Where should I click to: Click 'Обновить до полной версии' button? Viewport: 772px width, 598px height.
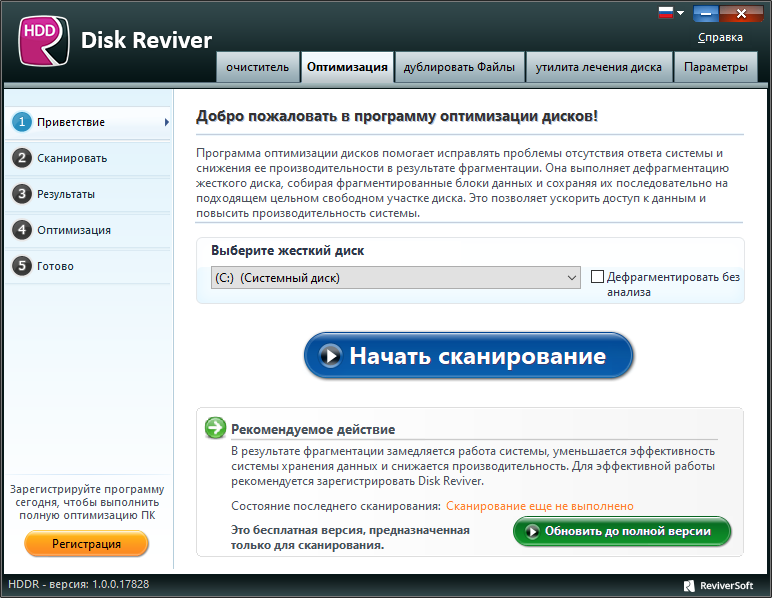pyautogui.click(x=622, y=531)
